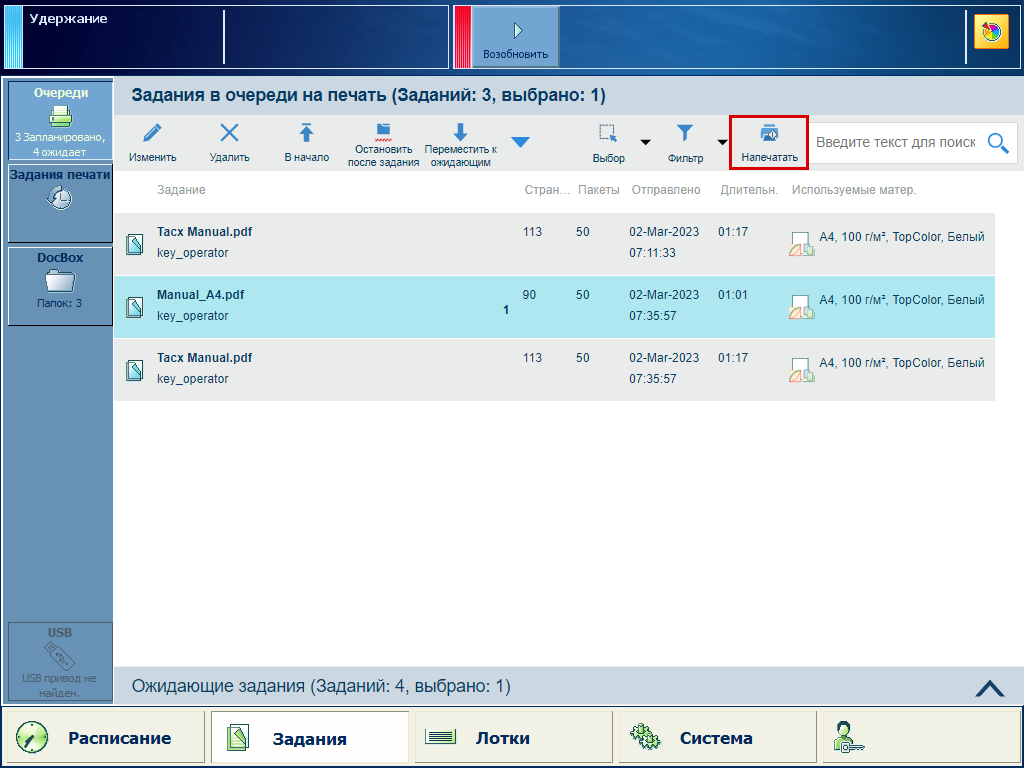
Task: Click the search text input field
Action: [x=895, y=142]
